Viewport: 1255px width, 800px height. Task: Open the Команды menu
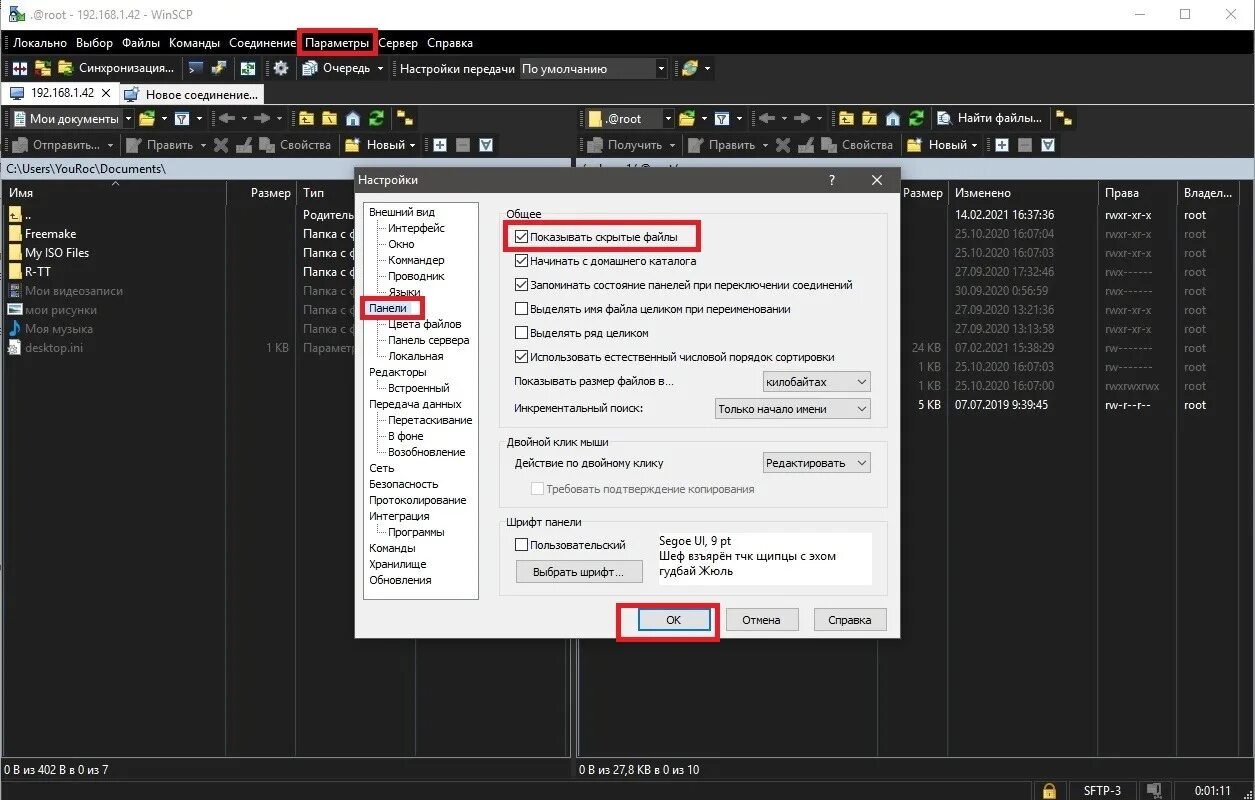point(195,43)
